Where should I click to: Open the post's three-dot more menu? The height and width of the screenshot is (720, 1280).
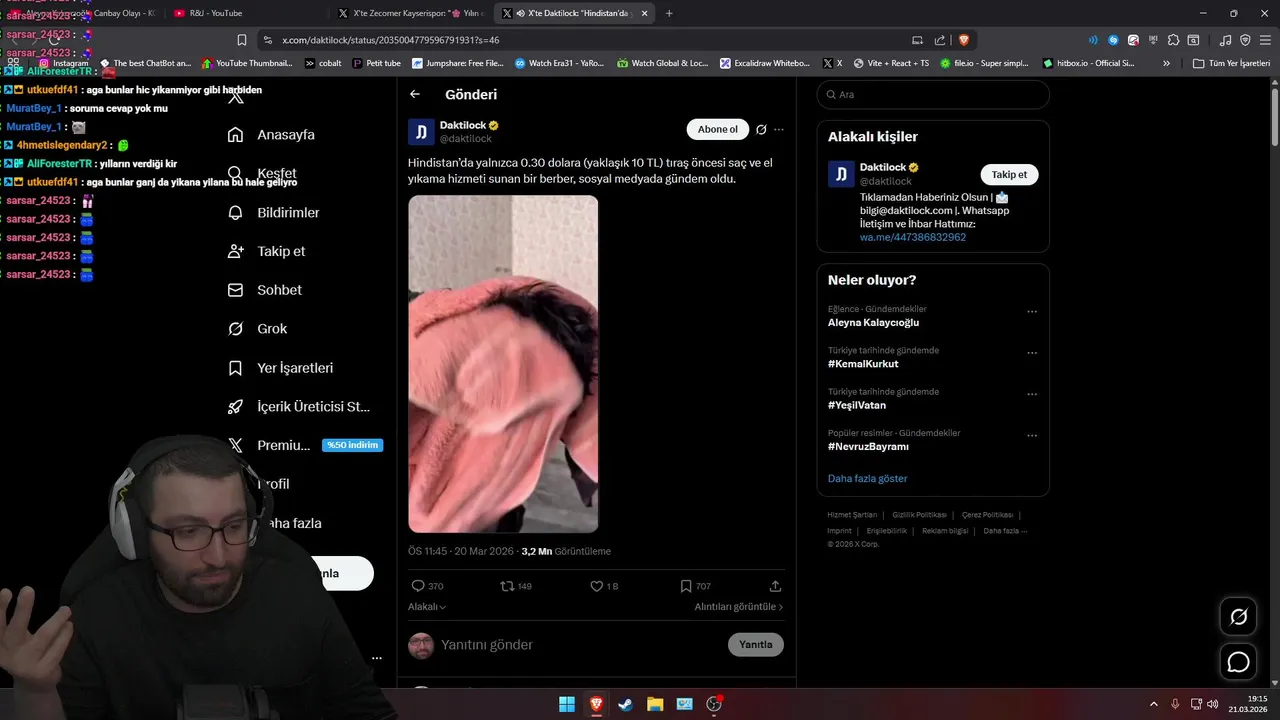pyautogui.click(x=779, y=130)
